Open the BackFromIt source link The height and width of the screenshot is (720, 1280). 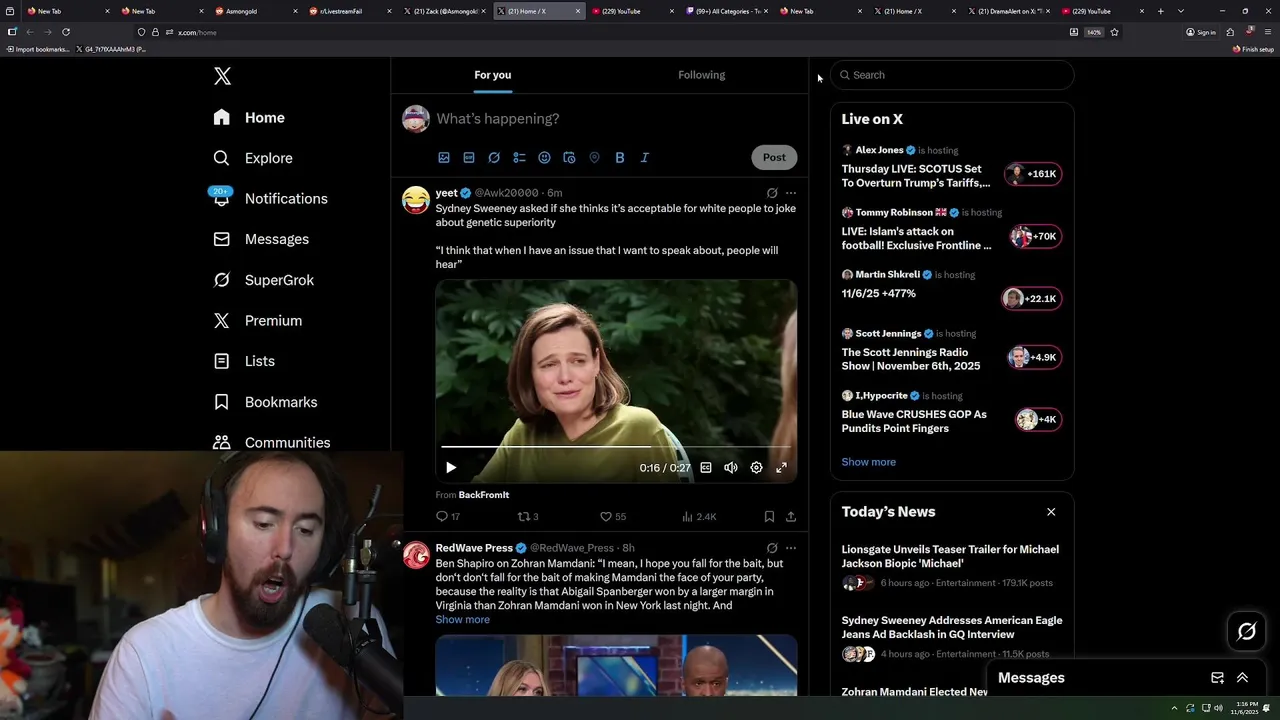coord(484,495)
